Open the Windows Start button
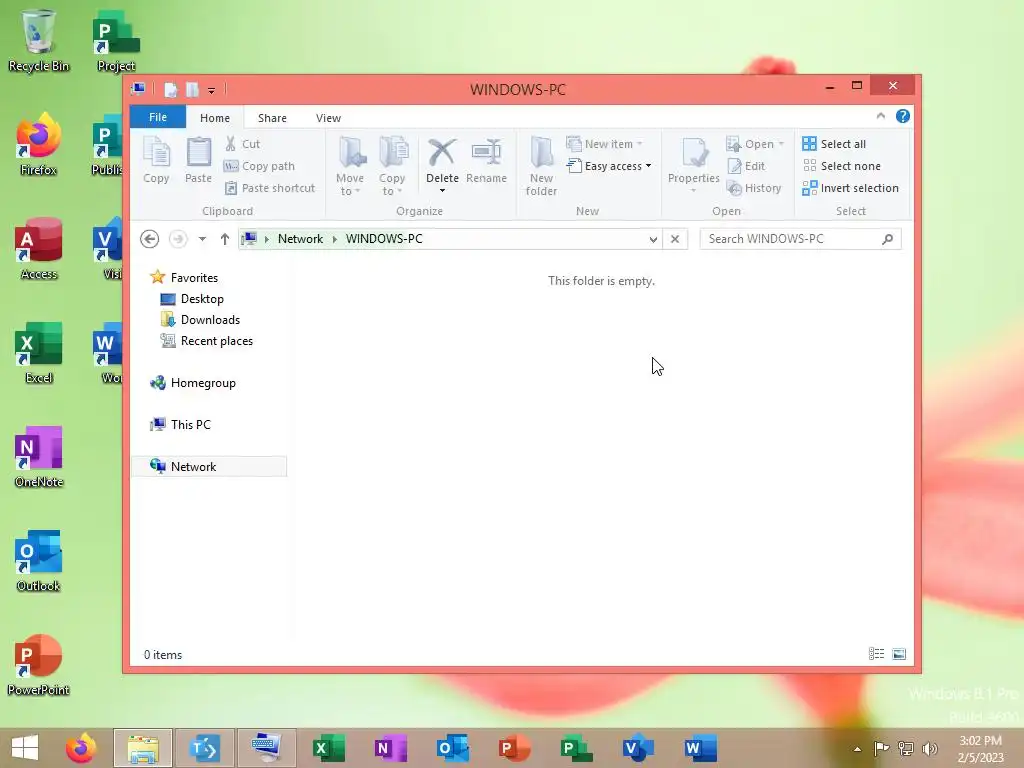Image resolution: width=1024 pixels, height=768 pixels. tap(25, 748)
